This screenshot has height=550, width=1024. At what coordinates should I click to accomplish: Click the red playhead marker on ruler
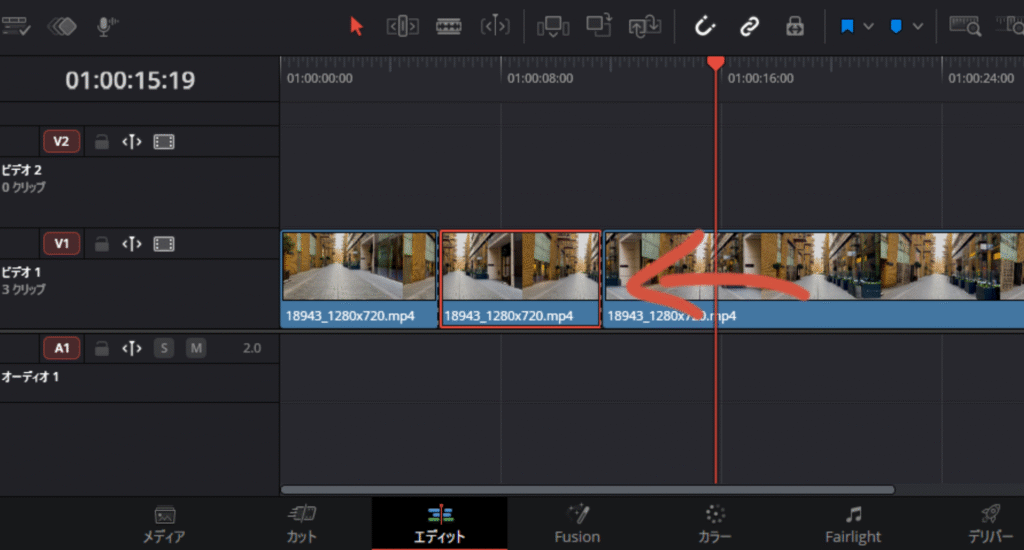point(715,63)
